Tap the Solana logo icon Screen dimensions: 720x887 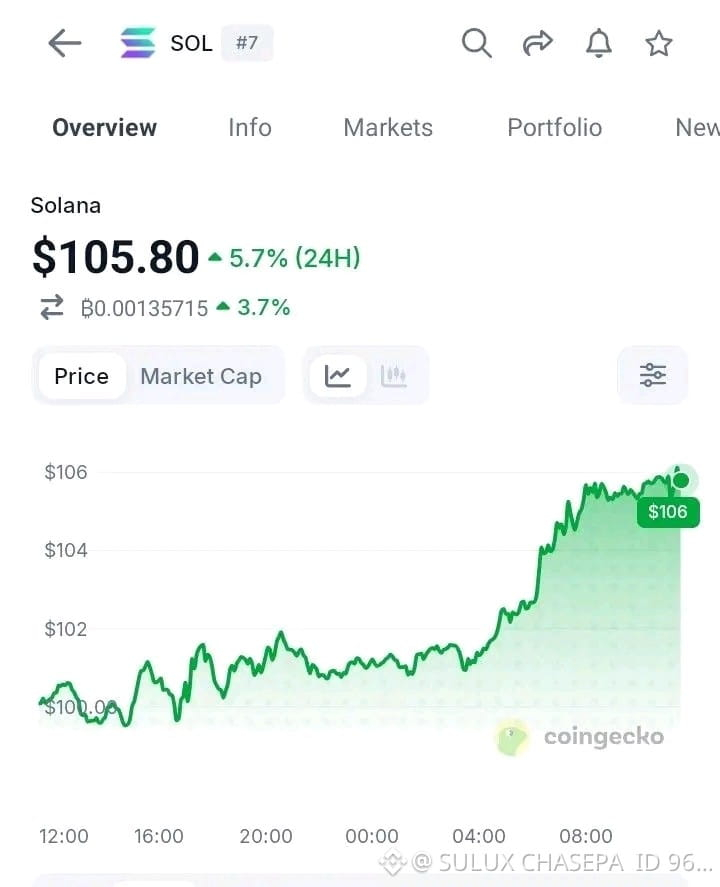(138, 43)
